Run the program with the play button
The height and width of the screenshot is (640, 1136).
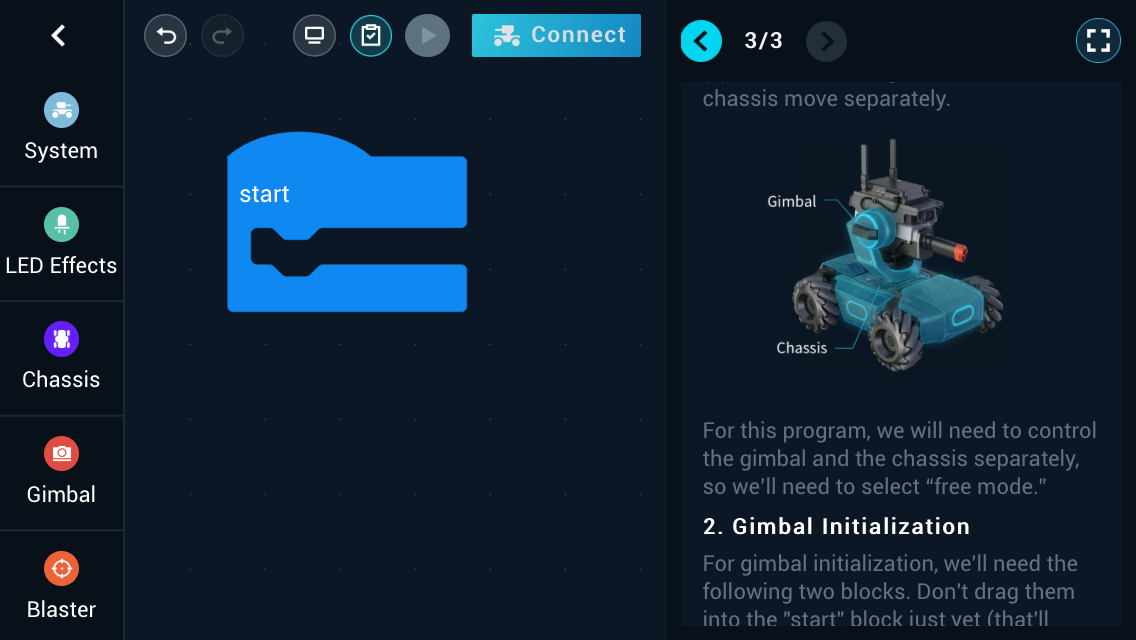click(427, 36)
